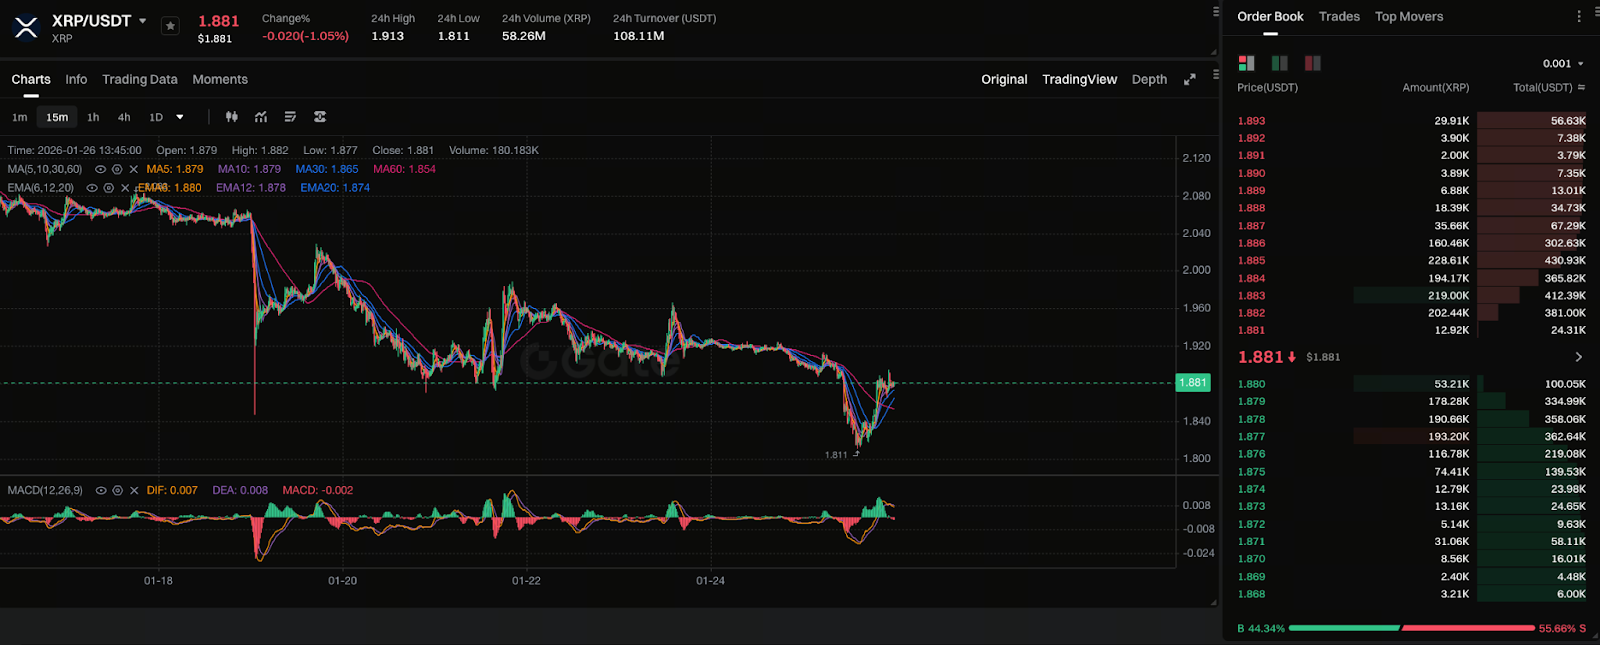Select the 1h timeframe
The image size is (1600, 645).
(93, 117)
